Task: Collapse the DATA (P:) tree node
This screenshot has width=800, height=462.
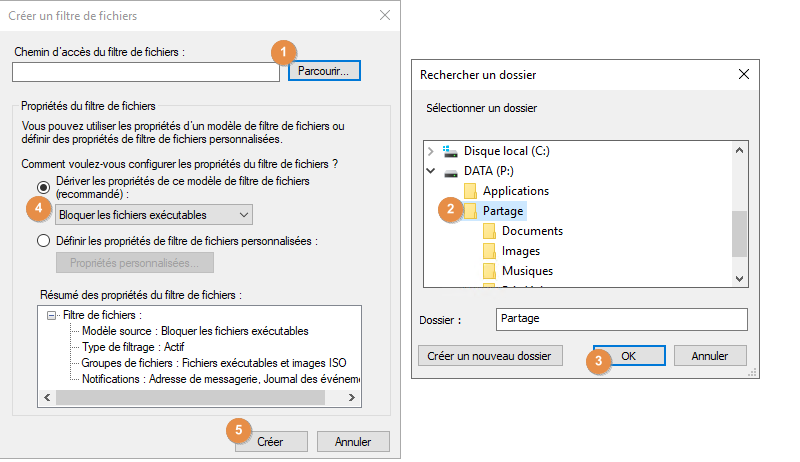Action: (x=431, y=171)
